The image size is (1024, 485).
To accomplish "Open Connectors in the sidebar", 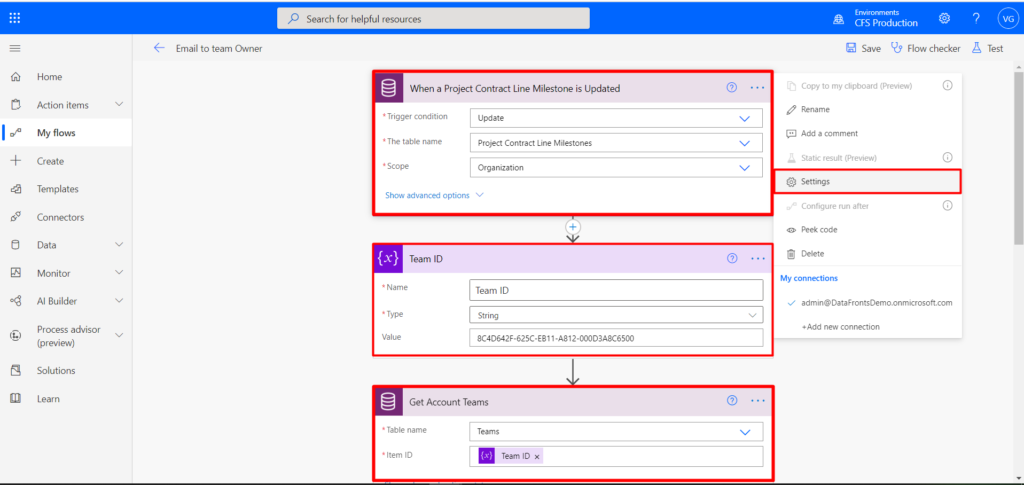I will click(x=60, y=217).
